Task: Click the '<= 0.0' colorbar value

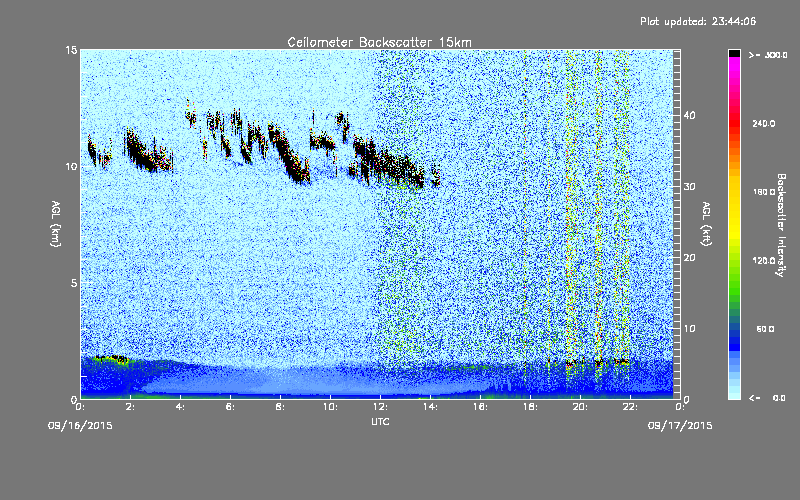Action: (768, 398)
